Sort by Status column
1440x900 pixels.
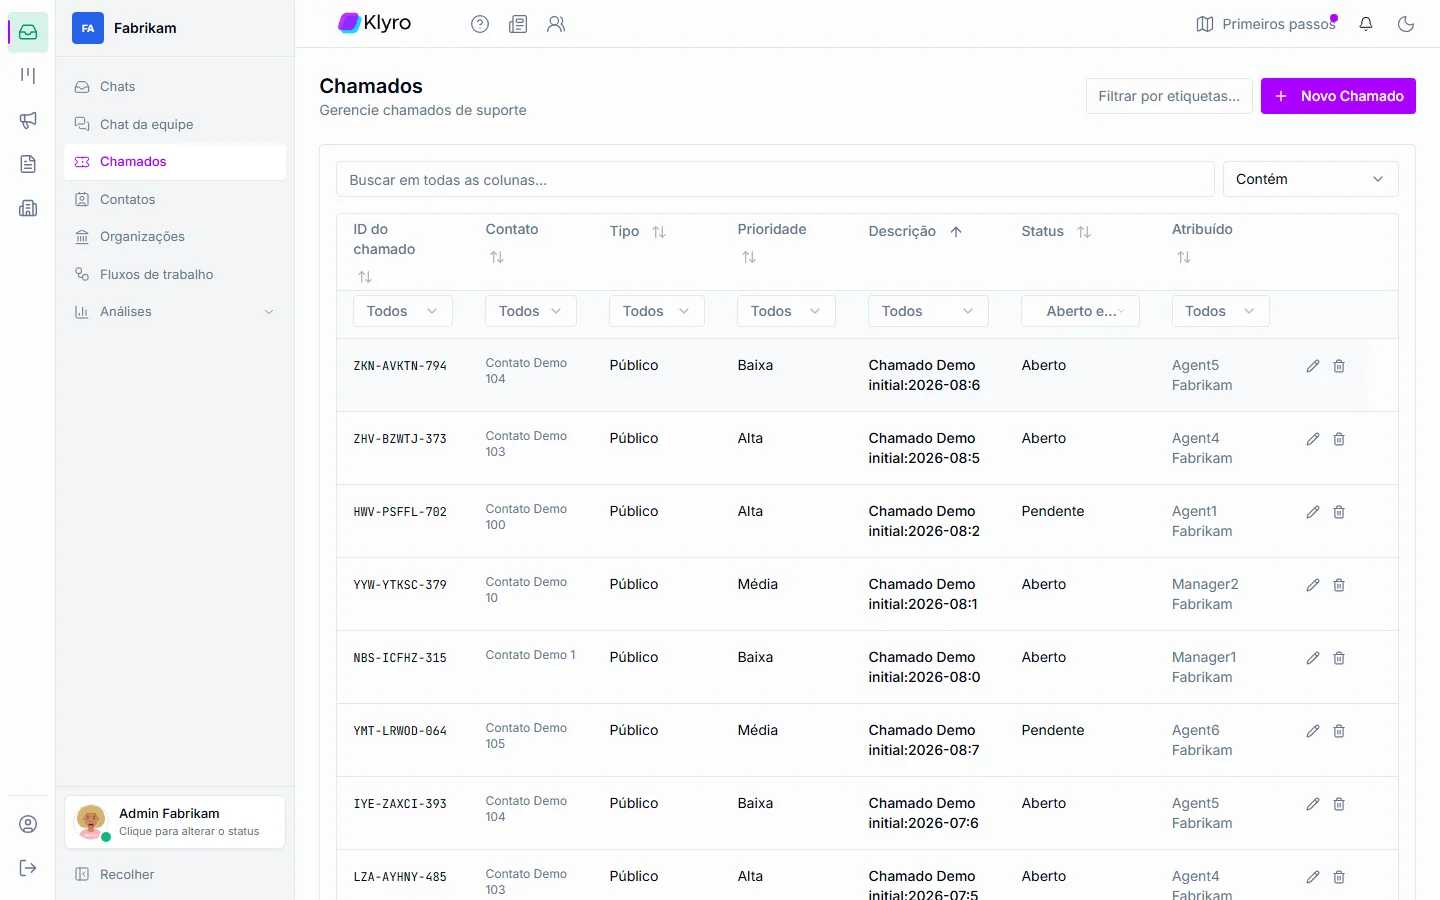tap(1084, 232)
